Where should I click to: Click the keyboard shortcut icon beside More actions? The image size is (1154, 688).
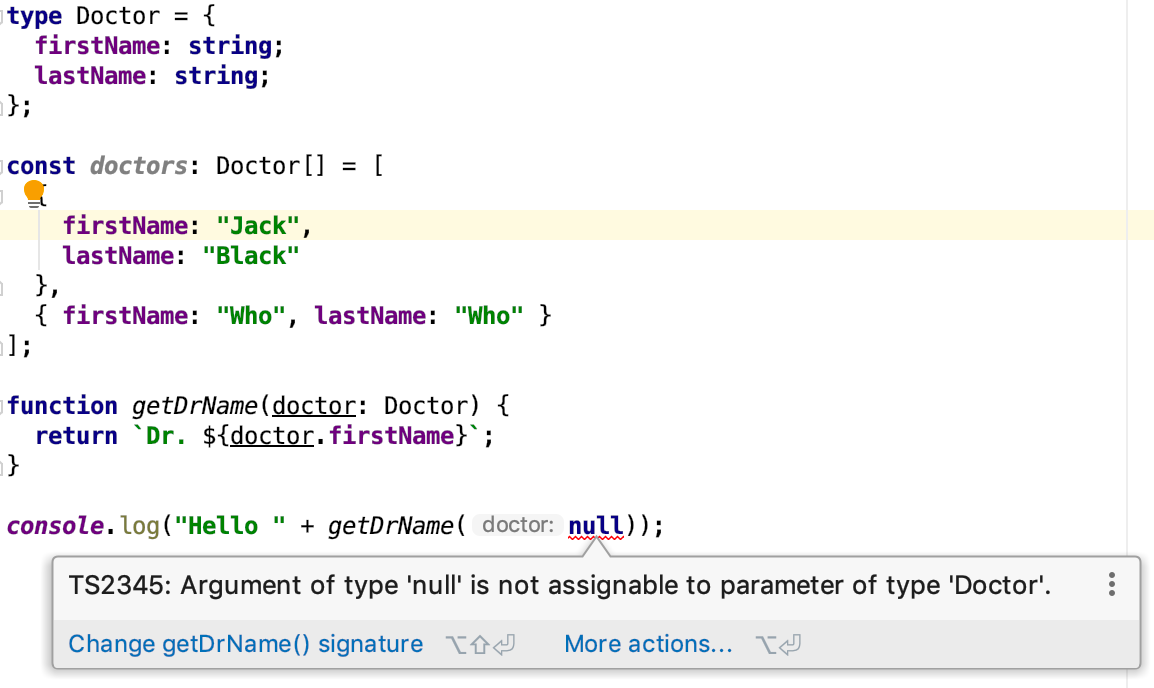coord(778,644)
